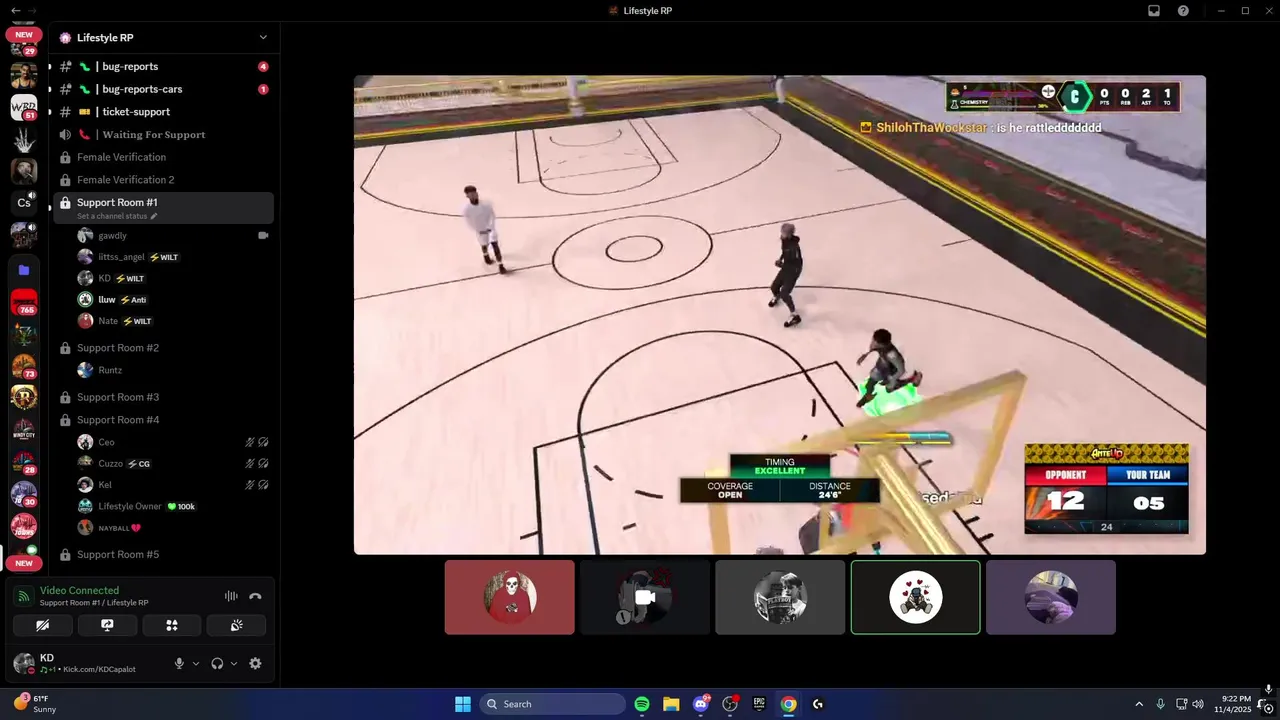The image size is (1280, 720).
Task: Click the lower NEW unread pill
Action: [24, 563]
